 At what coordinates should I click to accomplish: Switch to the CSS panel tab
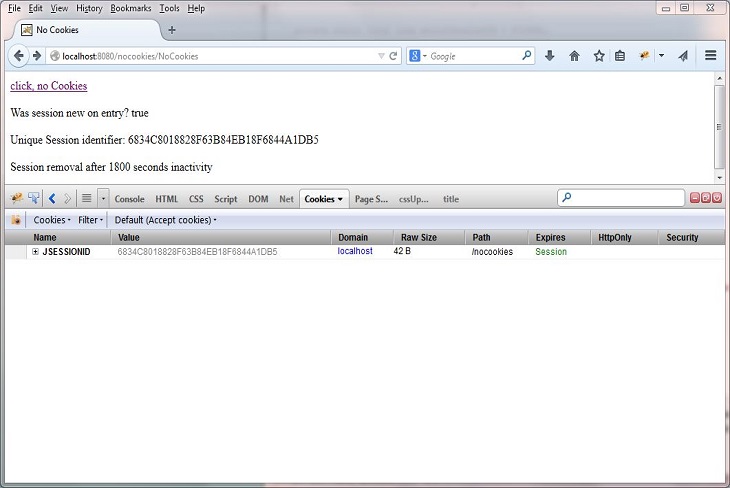pos(196,199)
